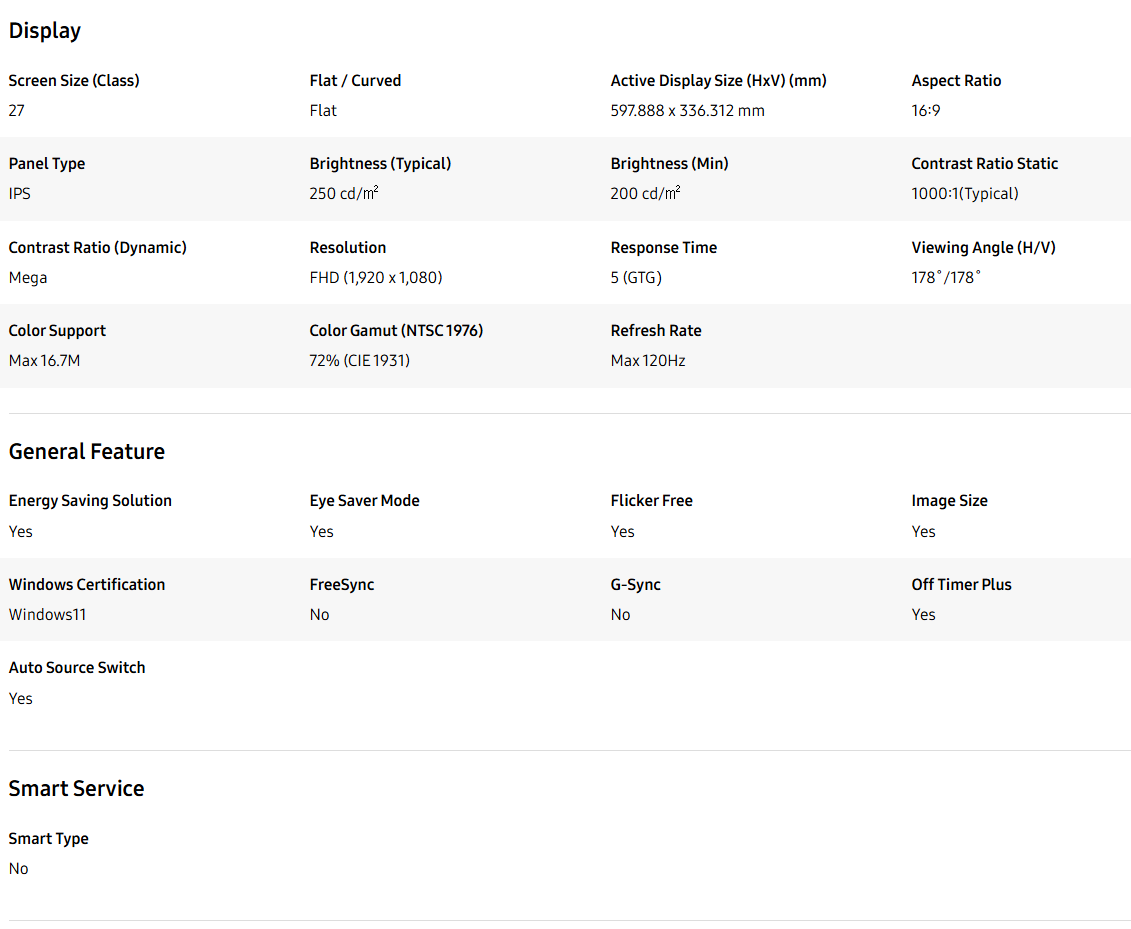The width and height of the screenshot is (1131, 929).
Task: Click the Smart Service section heading
Action: 76,789
